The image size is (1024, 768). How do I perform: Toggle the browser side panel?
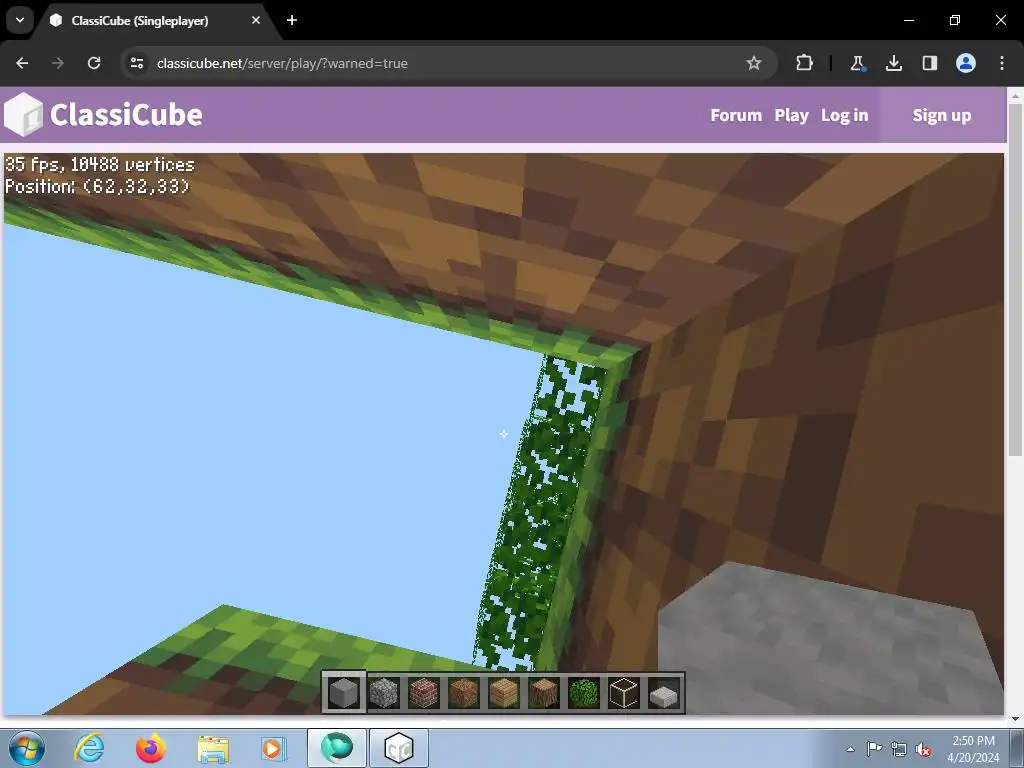929,63
